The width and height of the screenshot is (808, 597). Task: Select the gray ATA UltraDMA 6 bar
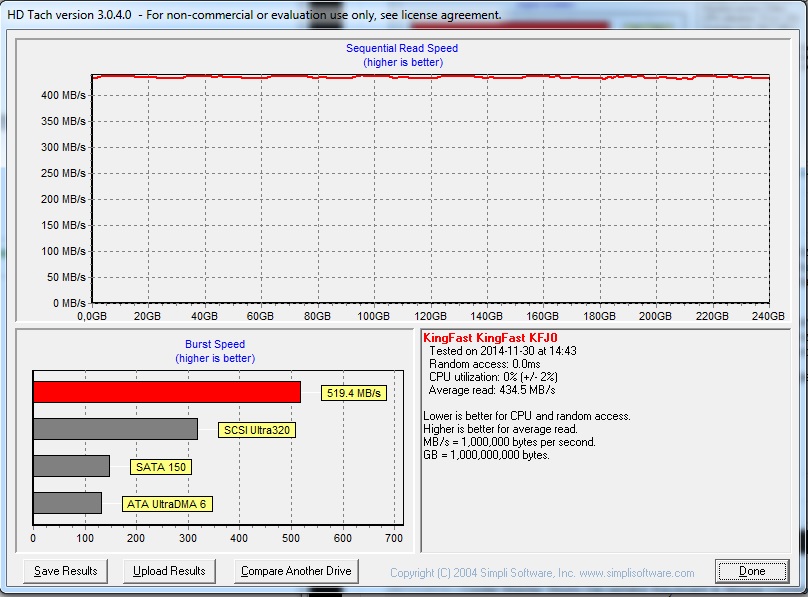pos(68,503)
